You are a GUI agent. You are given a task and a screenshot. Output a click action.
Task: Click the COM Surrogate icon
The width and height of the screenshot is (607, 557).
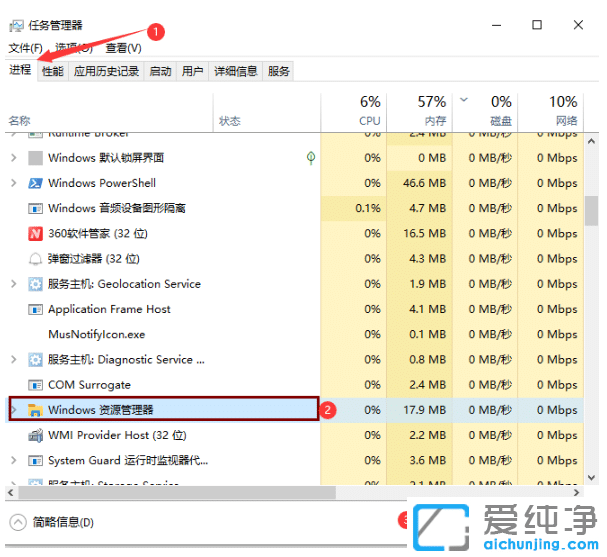(x=35, y=385)
